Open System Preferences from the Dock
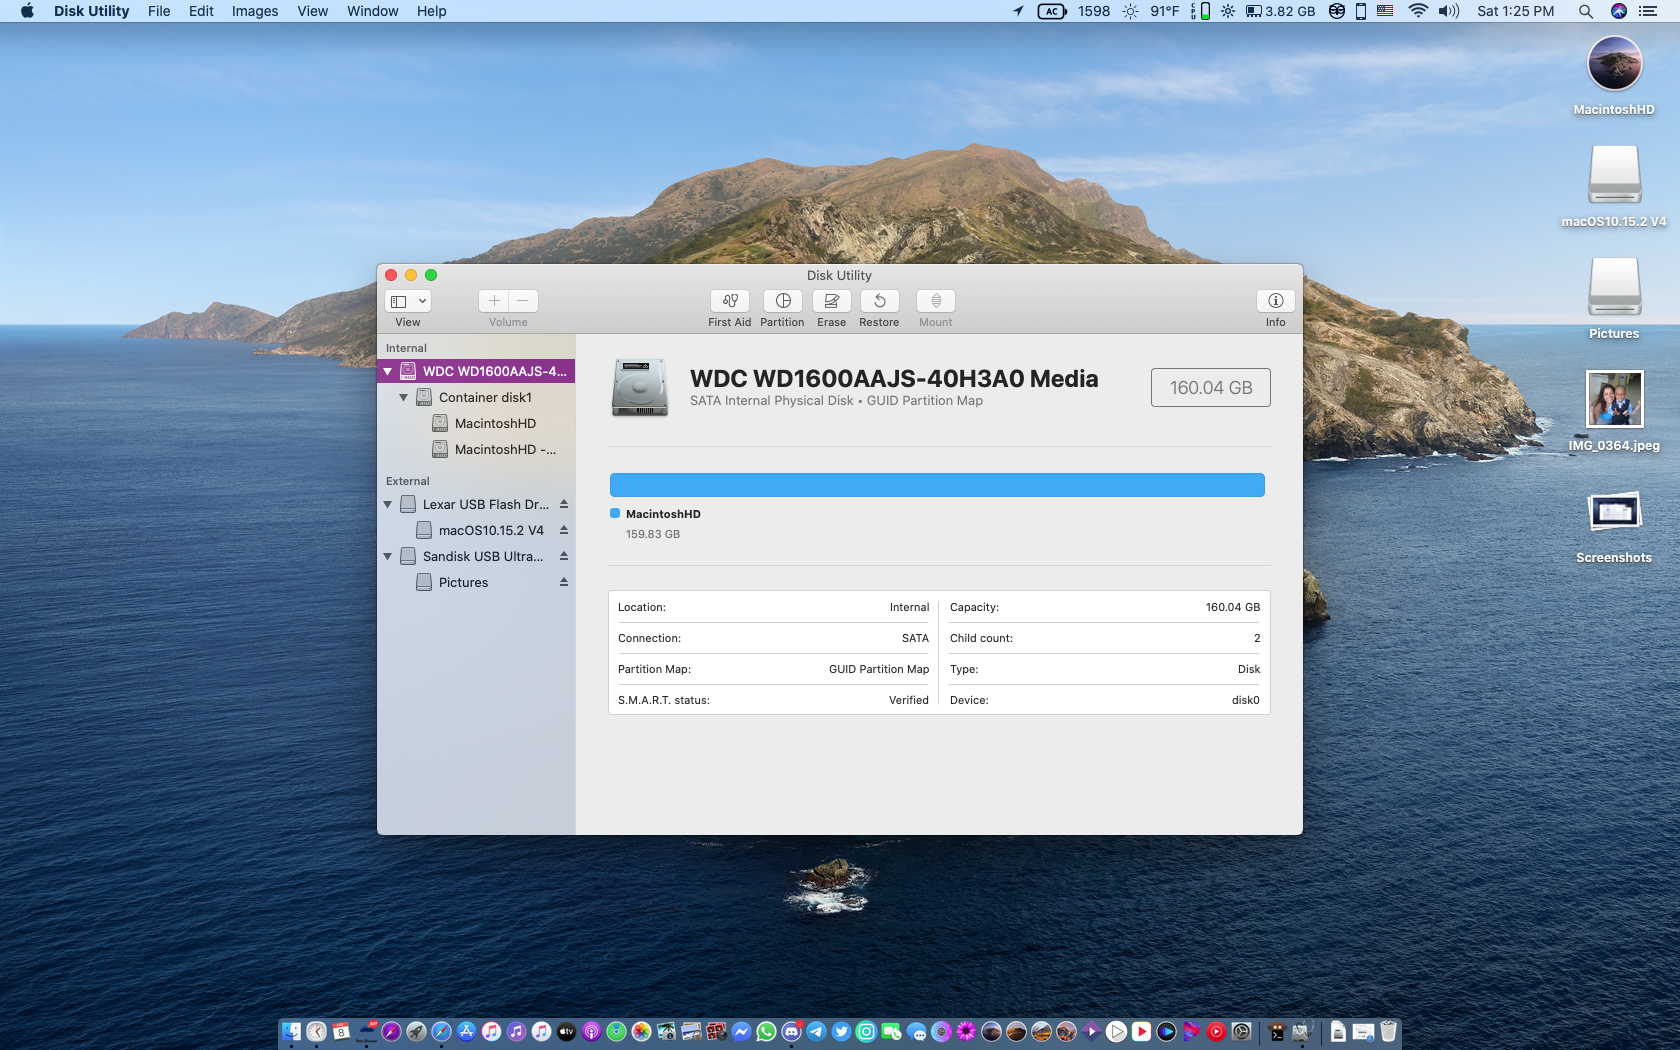1680x1050 pixels. [1241, 1031]
